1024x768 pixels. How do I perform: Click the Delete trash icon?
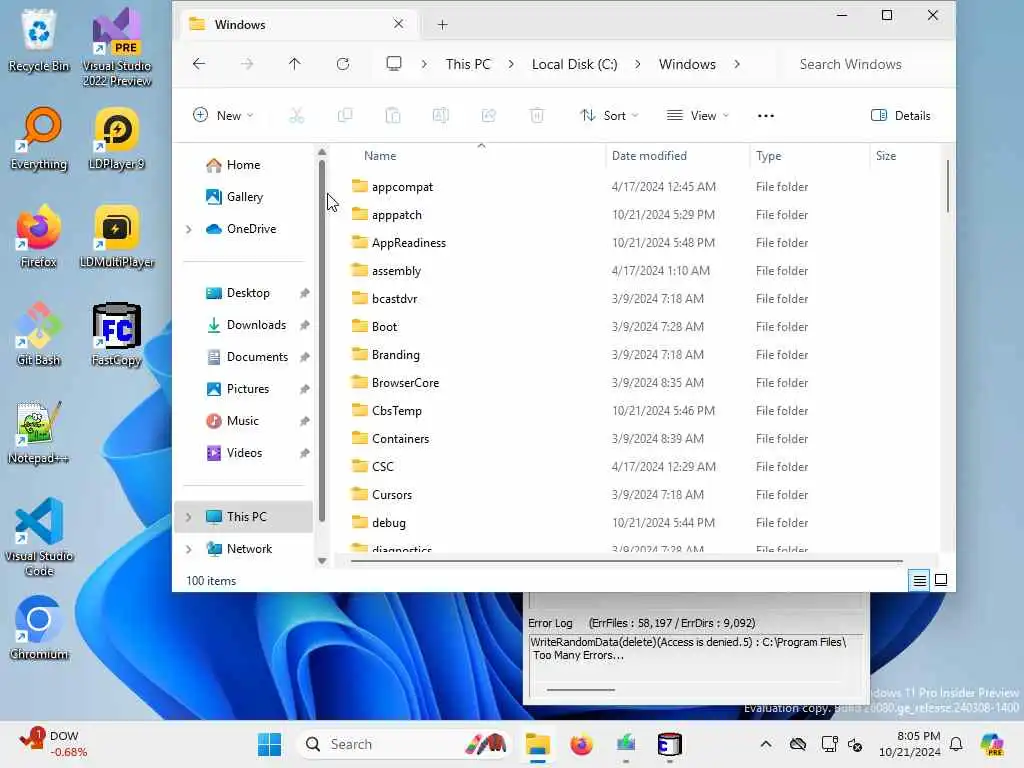(537, 116)
